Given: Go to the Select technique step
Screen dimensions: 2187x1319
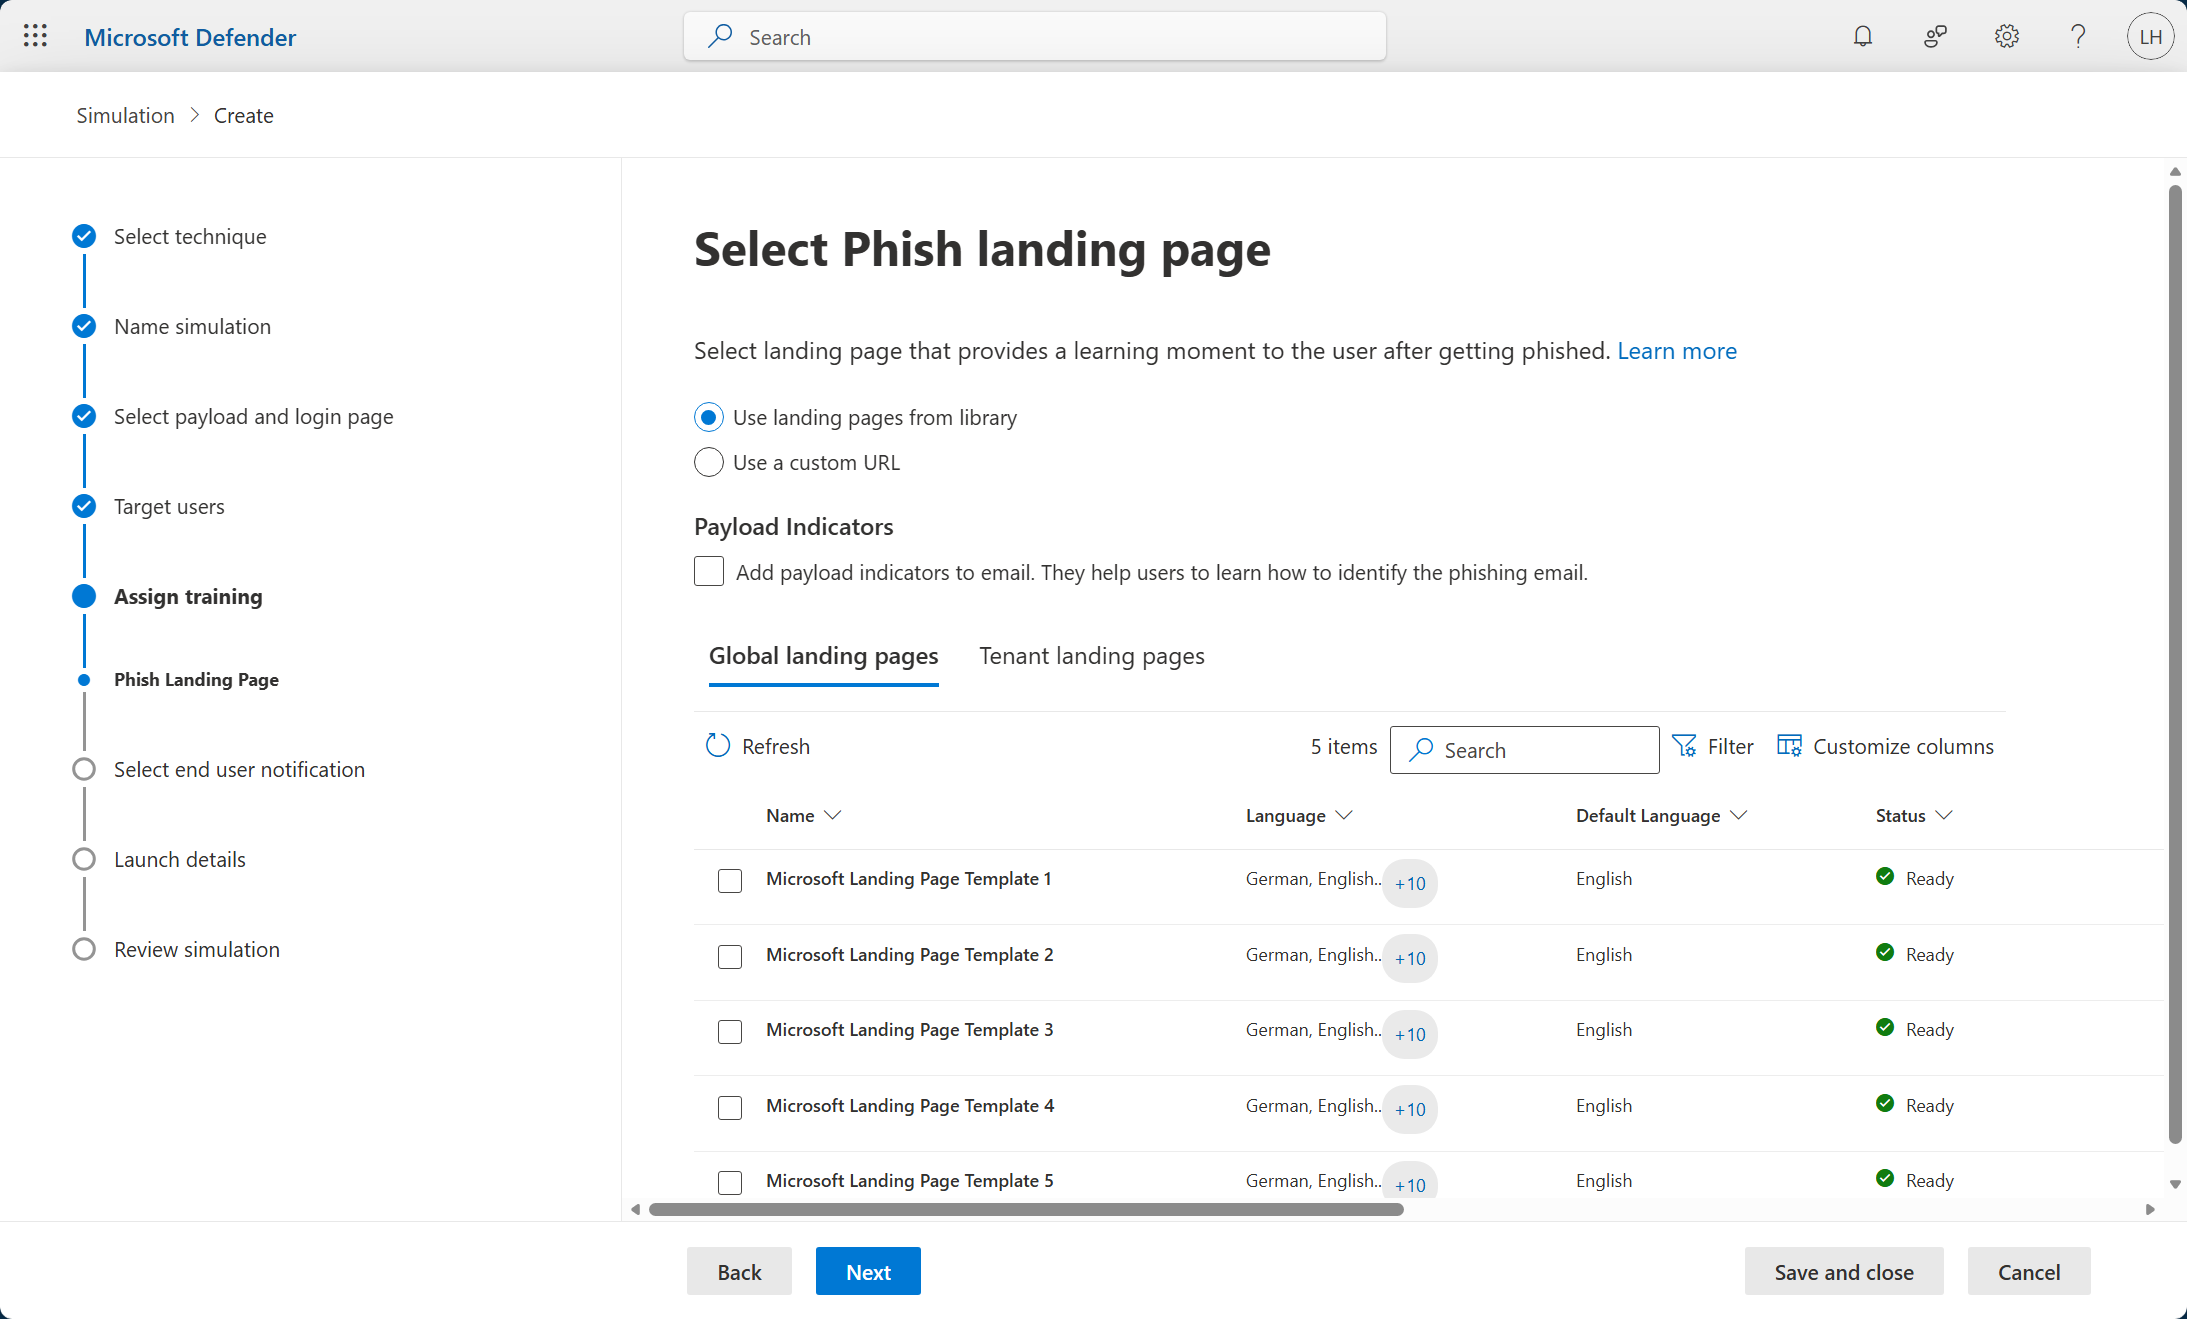Looking at the screenshot, I should click(190, 237).
